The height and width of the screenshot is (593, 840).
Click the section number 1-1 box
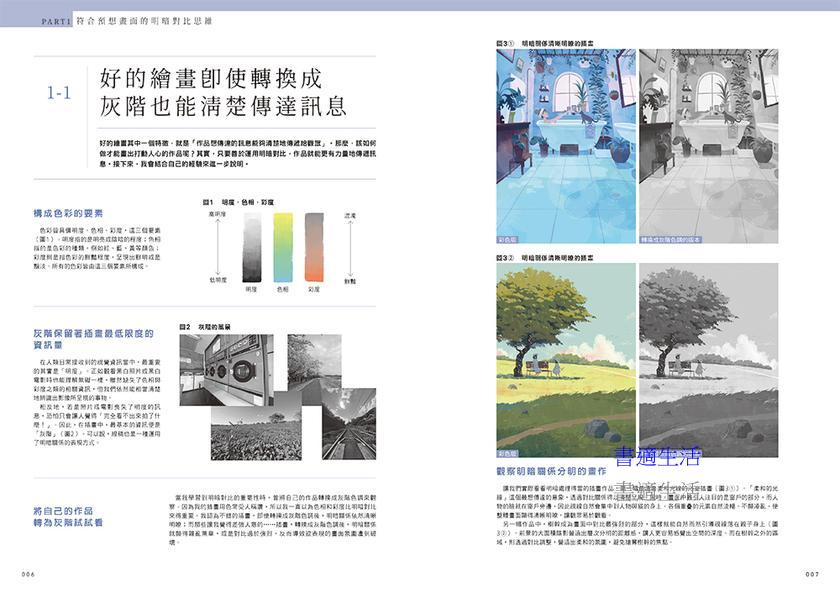click(x=59, y=93)
